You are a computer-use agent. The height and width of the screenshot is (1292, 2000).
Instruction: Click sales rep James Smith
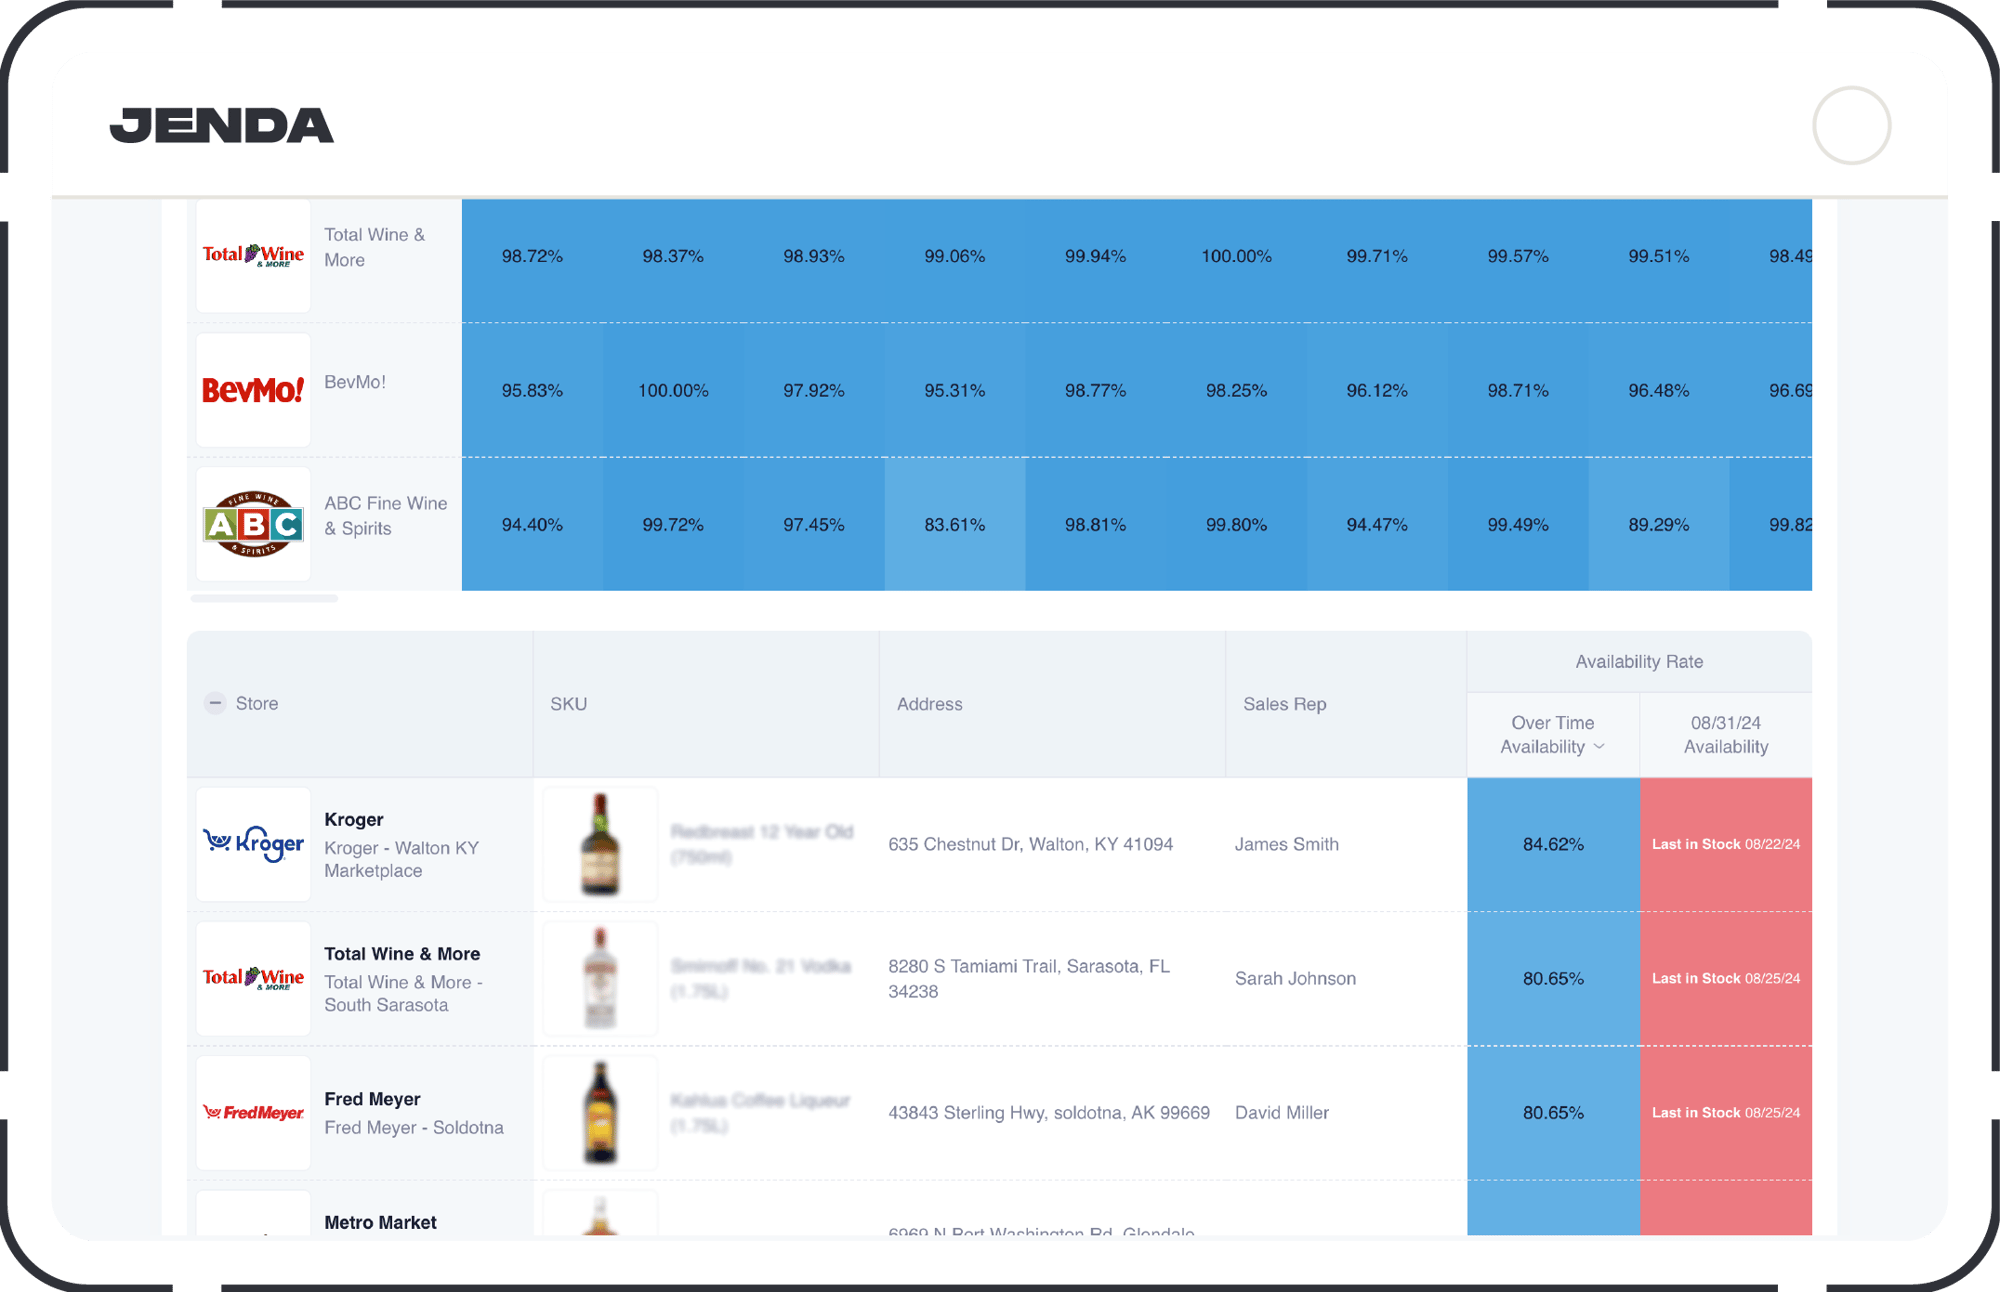pyautogui.click(x=1286, y=844)
